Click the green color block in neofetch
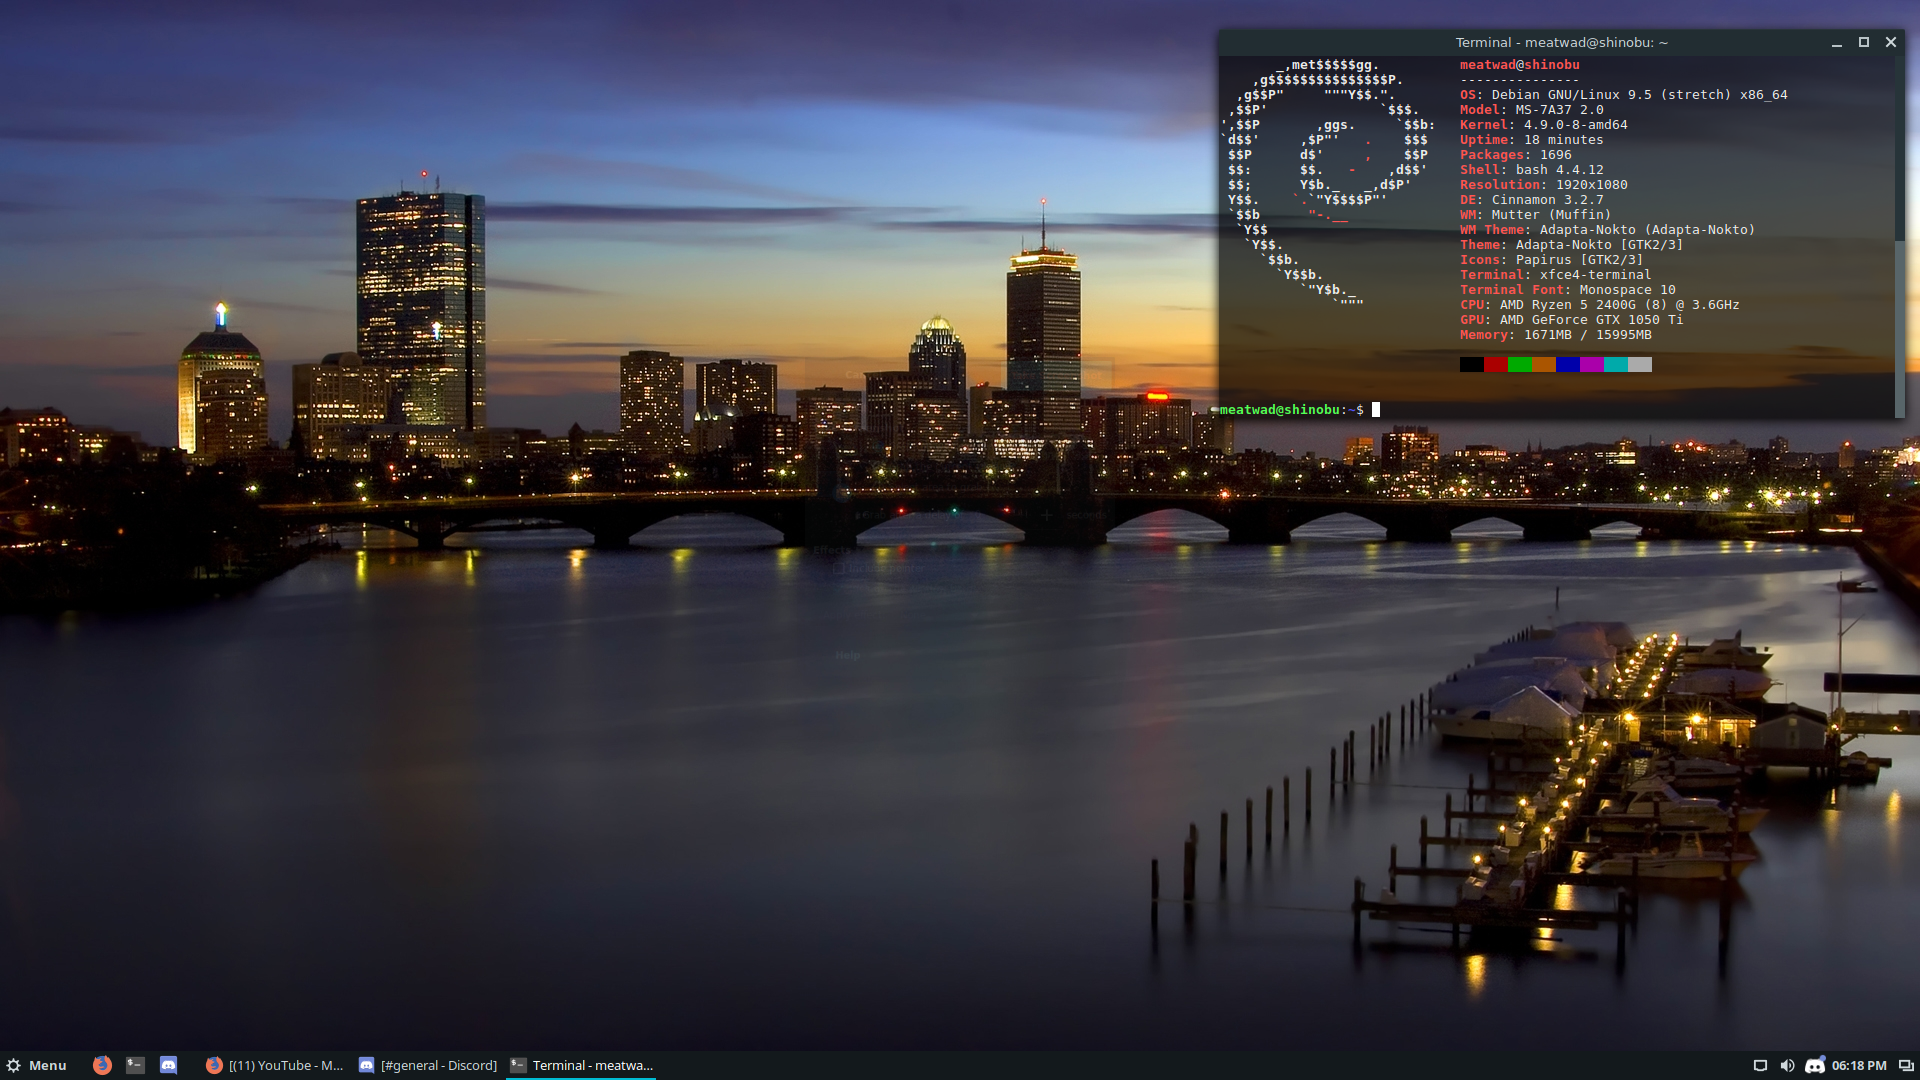 (1519, 364)
